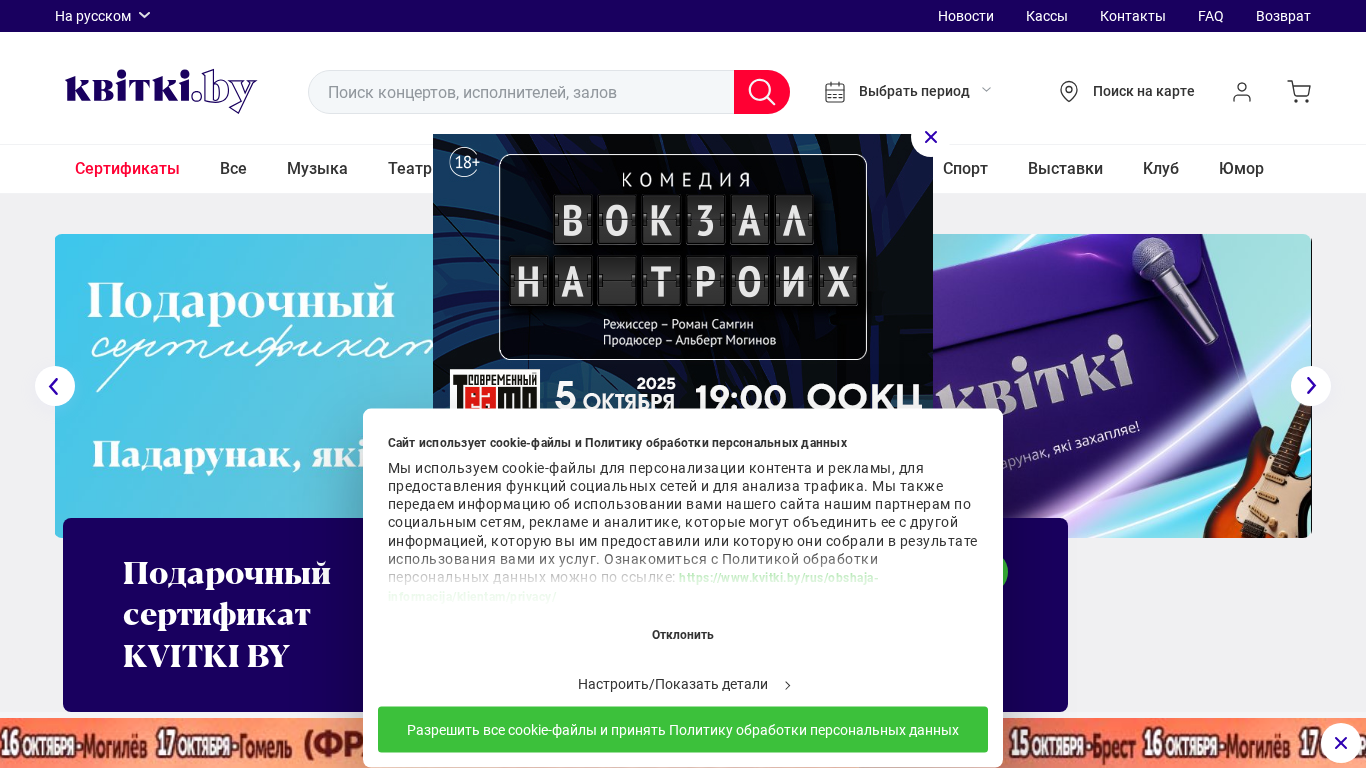Click the map pin icon
This screenshot has width=1366, height=768.
(x=1069, y=92)
